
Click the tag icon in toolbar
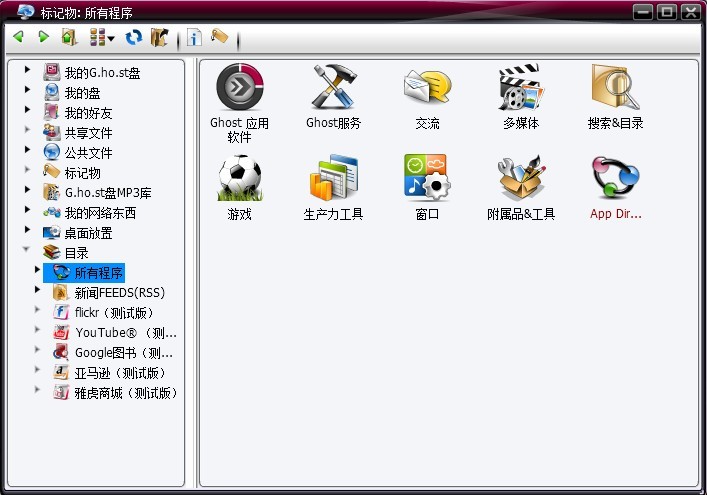(219, 37)
